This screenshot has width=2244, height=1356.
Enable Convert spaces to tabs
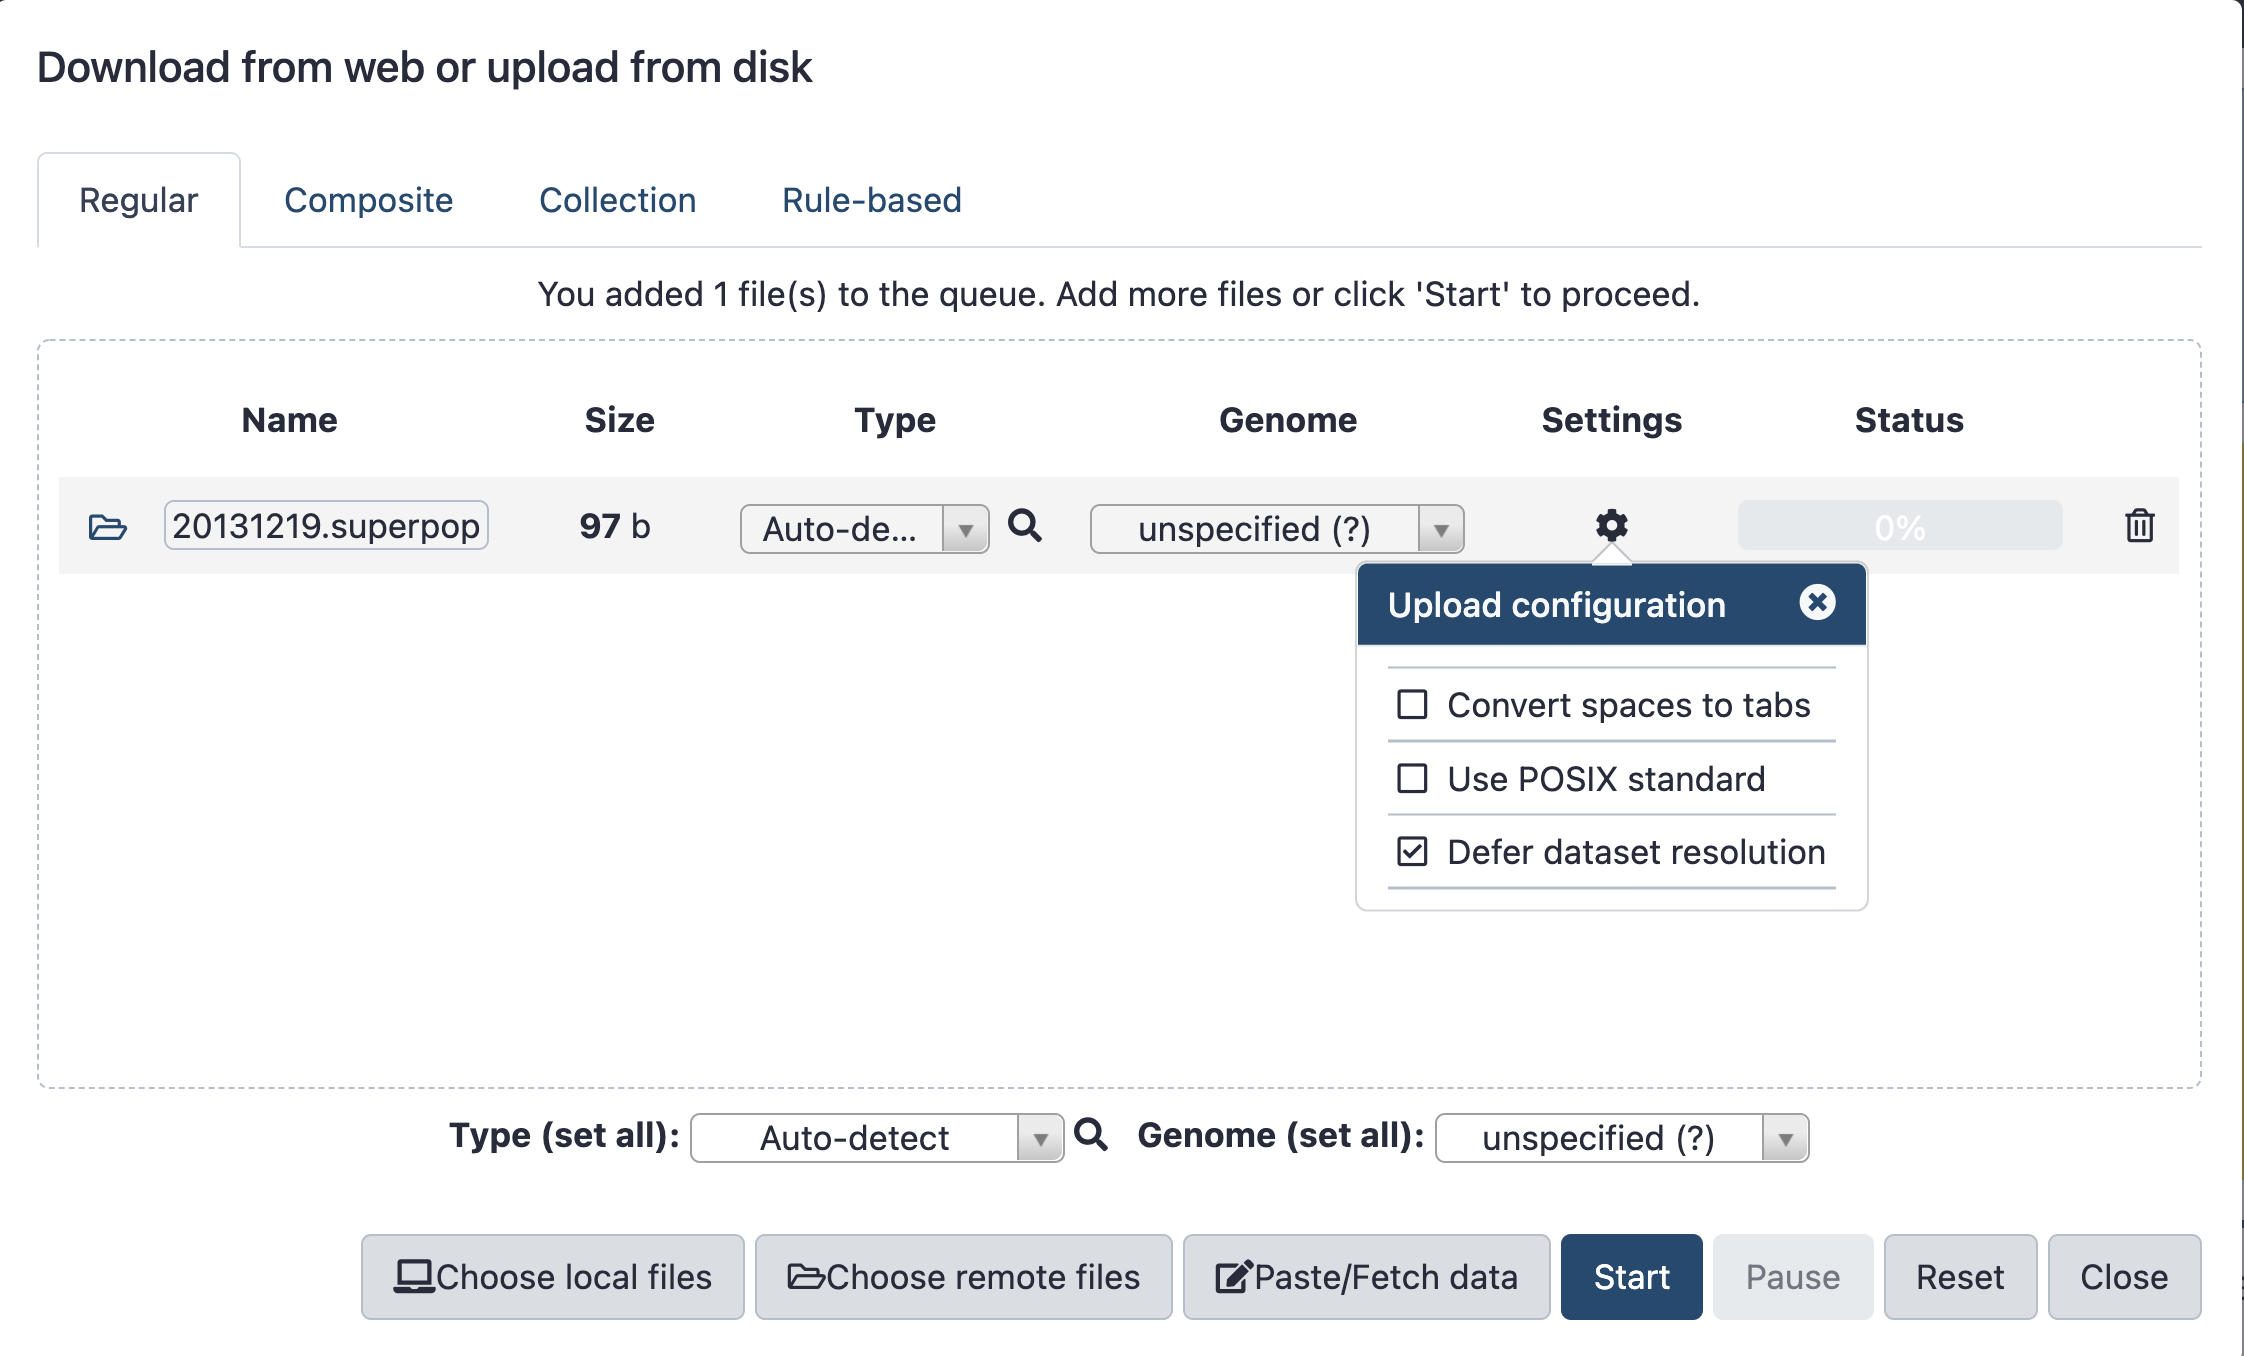pyautogui.click(x=1411, y=705)
